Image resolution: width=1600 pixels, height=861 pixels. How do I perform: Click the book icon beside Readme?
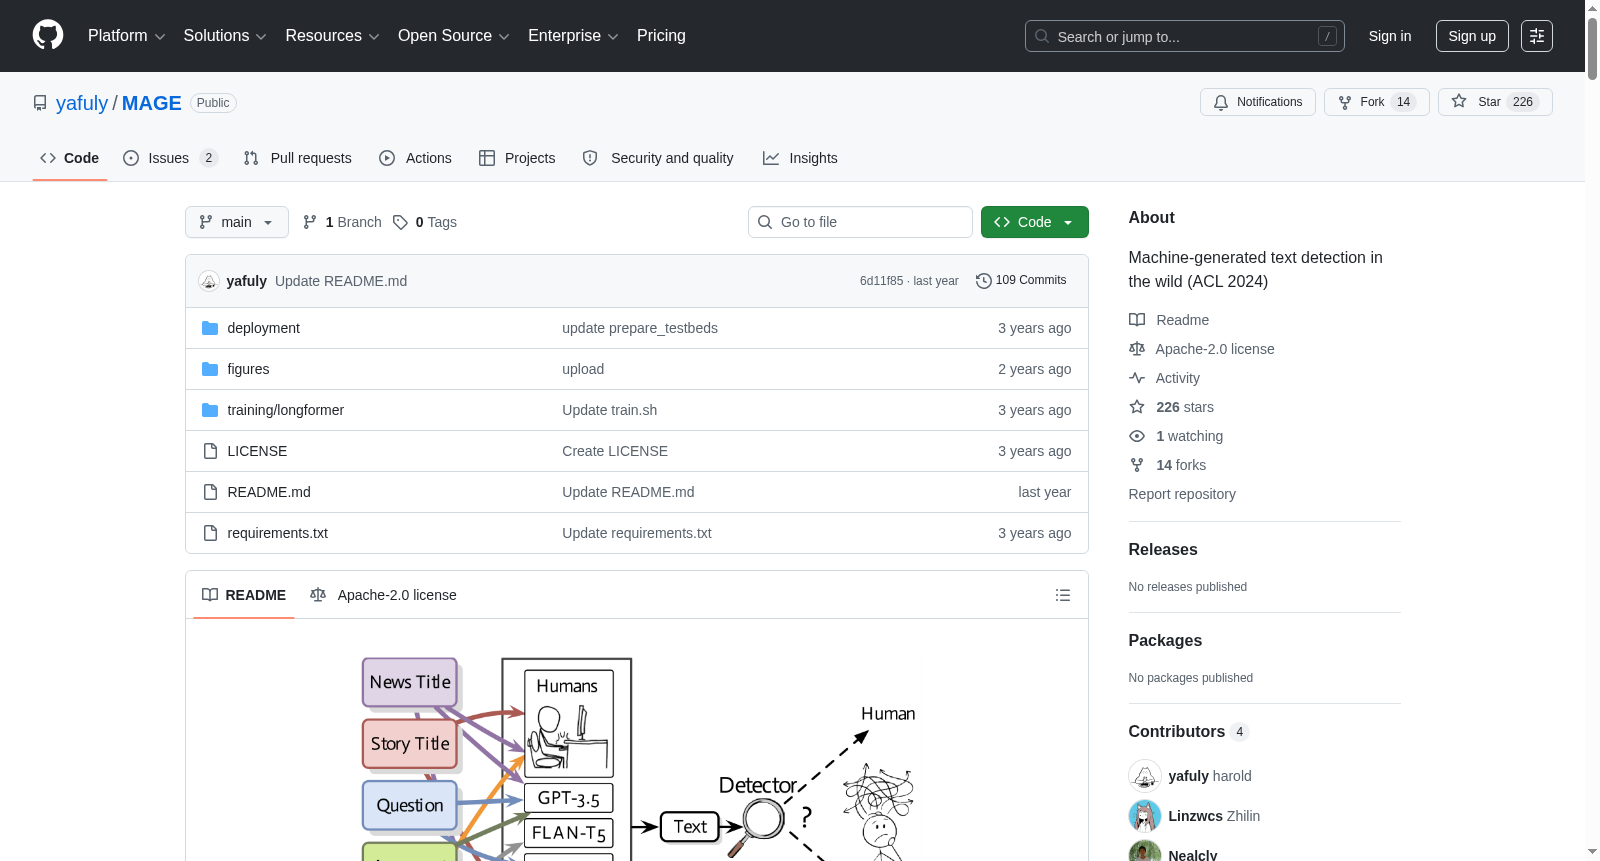pos(1137,320)
